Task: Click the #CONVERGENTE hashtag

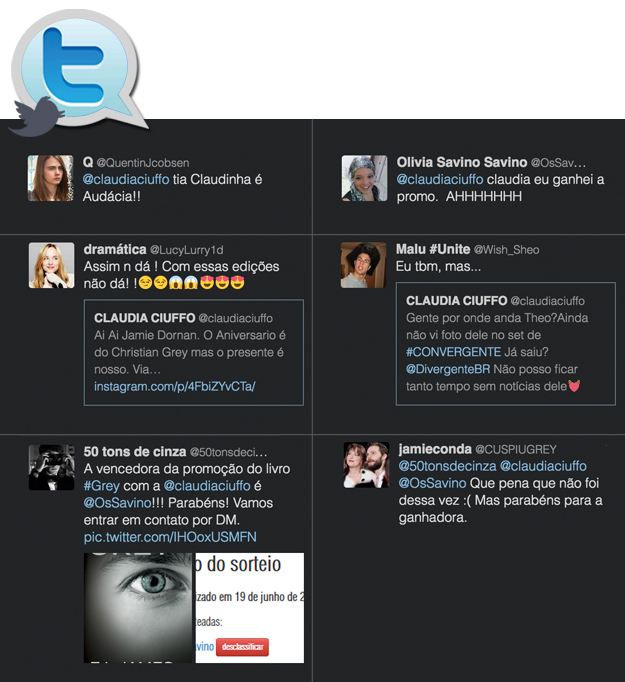Action: click(454, 352)
